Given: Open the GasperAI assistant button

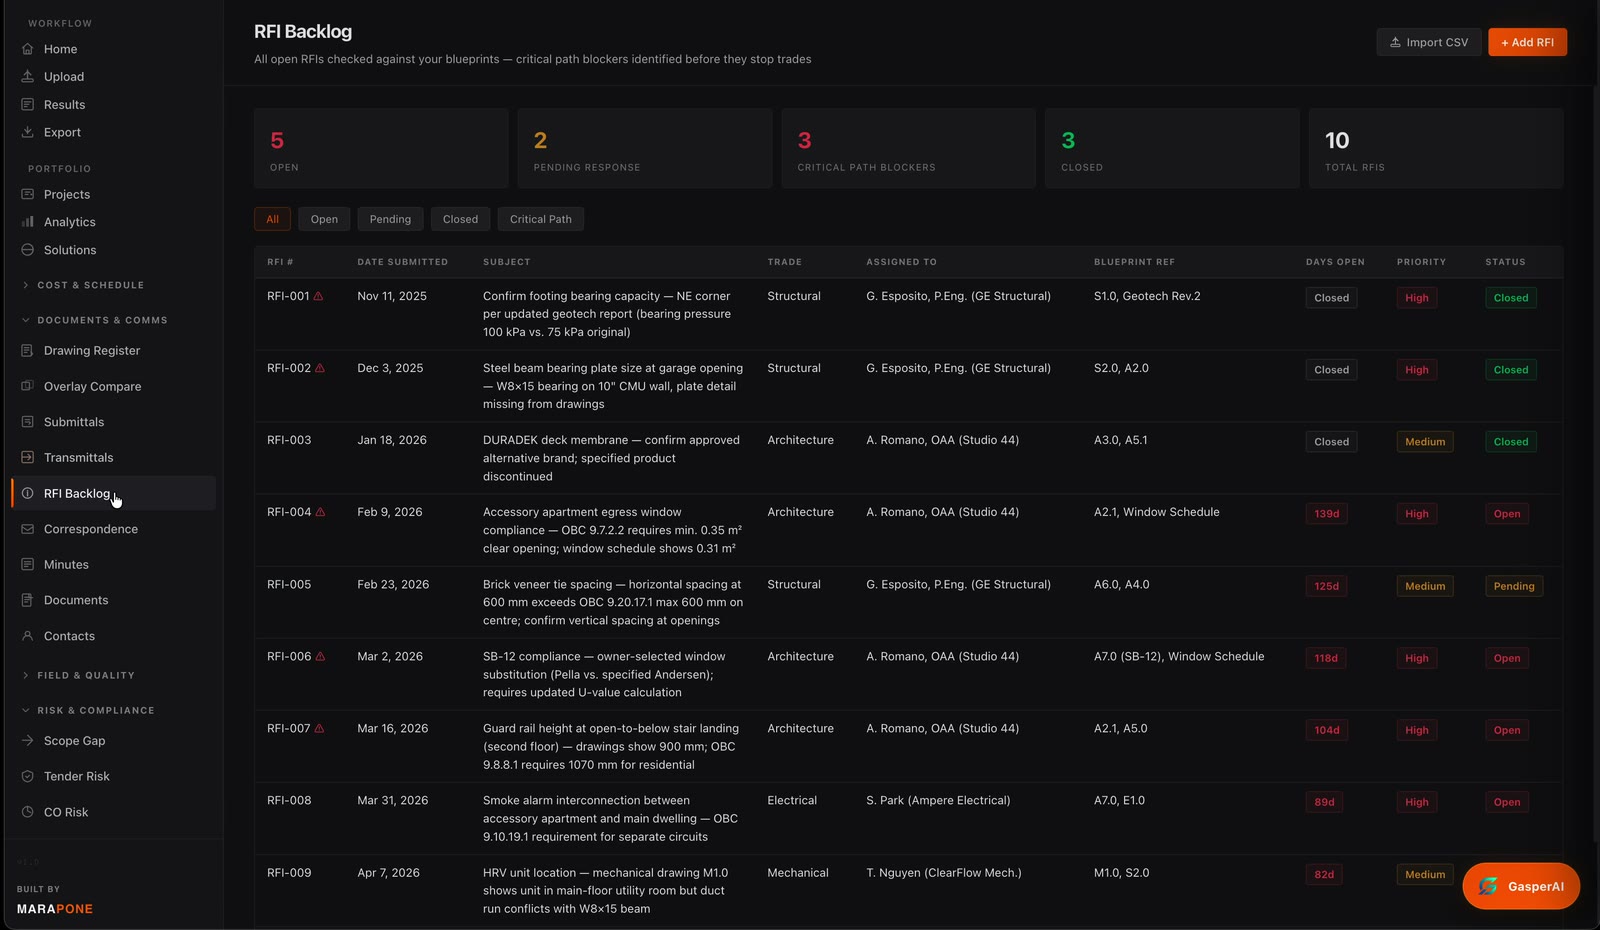Looking at the screenshot, I should [1521, 886].
